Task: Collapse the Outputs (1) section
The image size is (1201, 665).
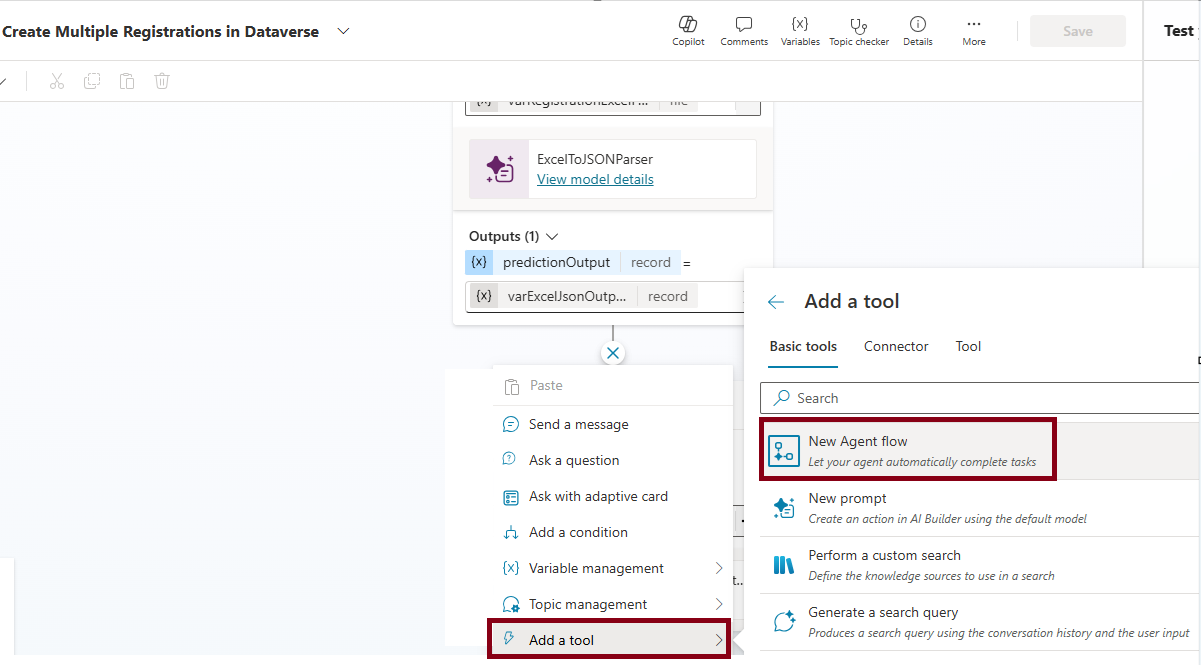Action: [552, 237]
